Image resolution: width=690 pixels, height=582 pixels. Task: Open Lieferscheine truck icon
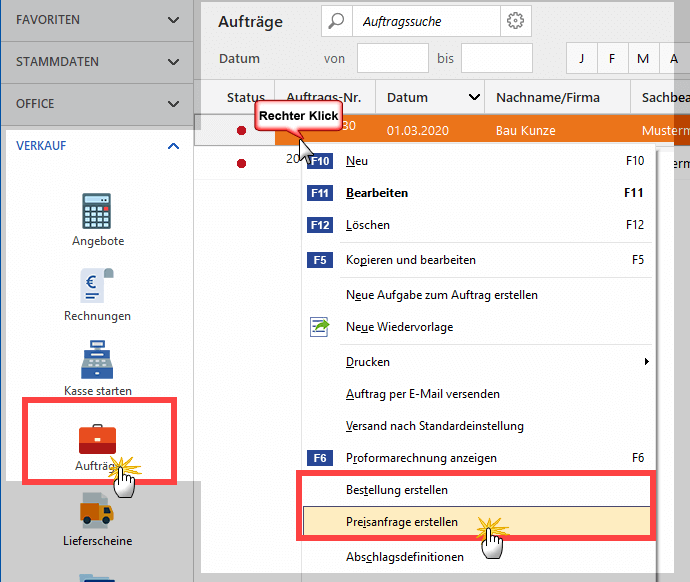(98, 512)
